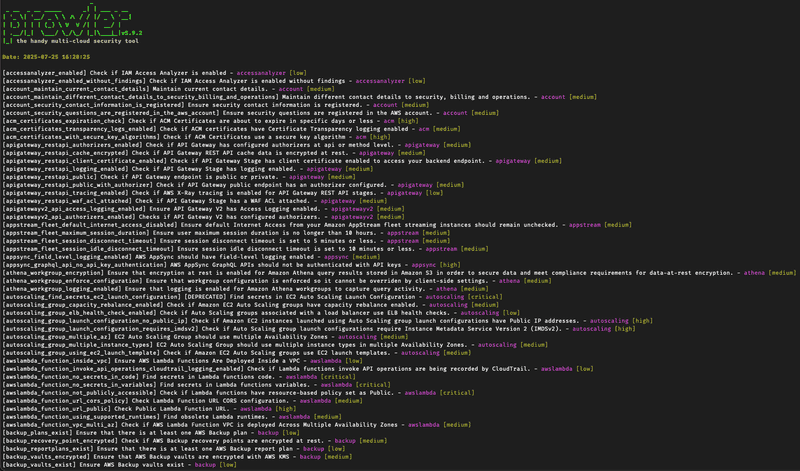Image resolution: width=800 pixels, height=471 pixels.
Task: Click [backup_vaults_encrypted] check name
Action: [x=46, y=457]
